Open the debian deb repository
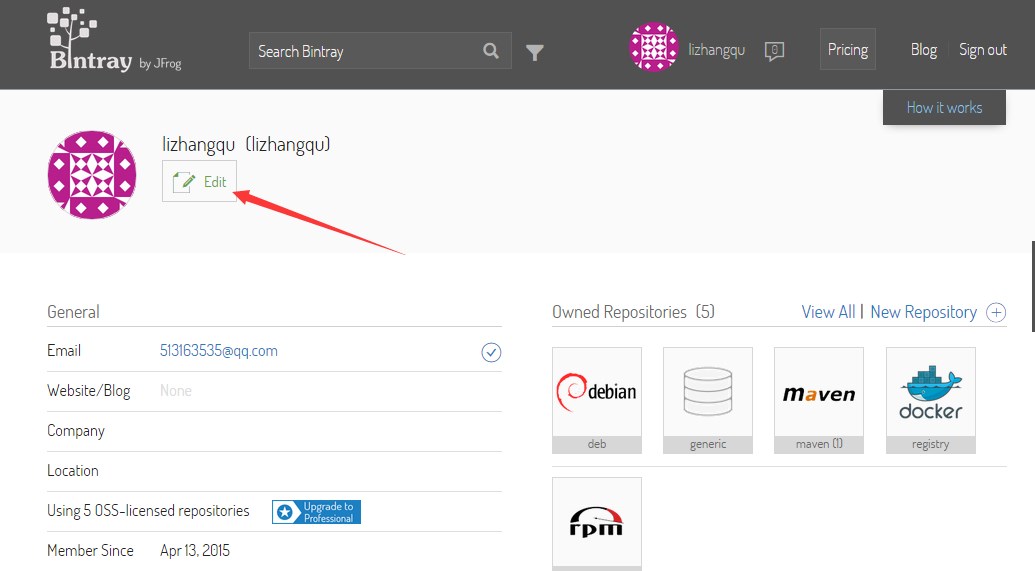Screen dimensions: 1035x571 coord(597,400)
